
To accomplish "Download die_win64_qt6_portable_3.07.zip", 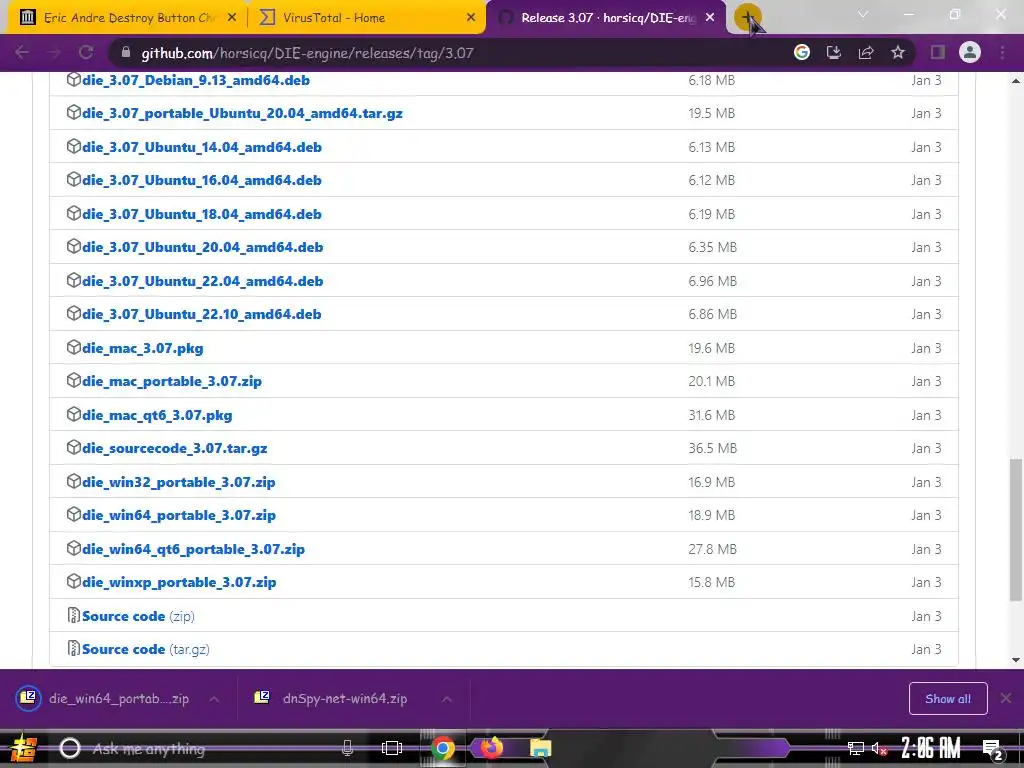I will [x=193, y=549].
